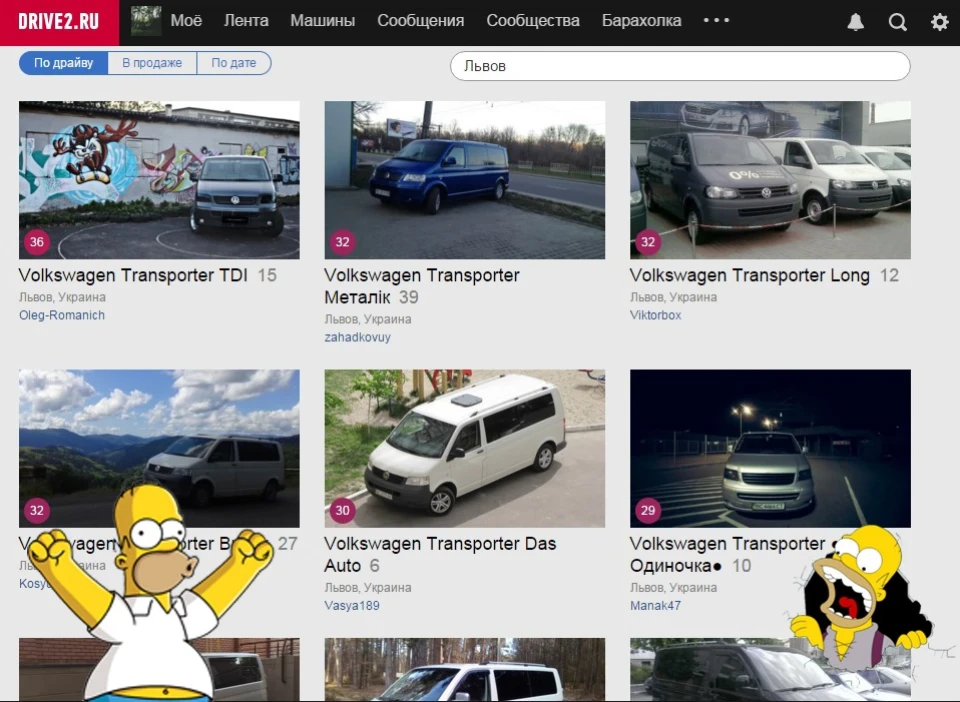Open the Transporter Одиночка night photo
Image resolution: width=960 pixels, height=702 pixels.
click(x=770, y=448)
